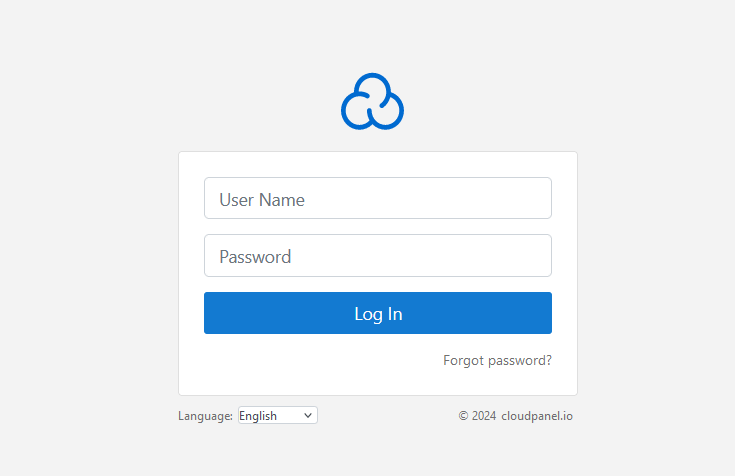Focus the User Name input field

(378, 198)
